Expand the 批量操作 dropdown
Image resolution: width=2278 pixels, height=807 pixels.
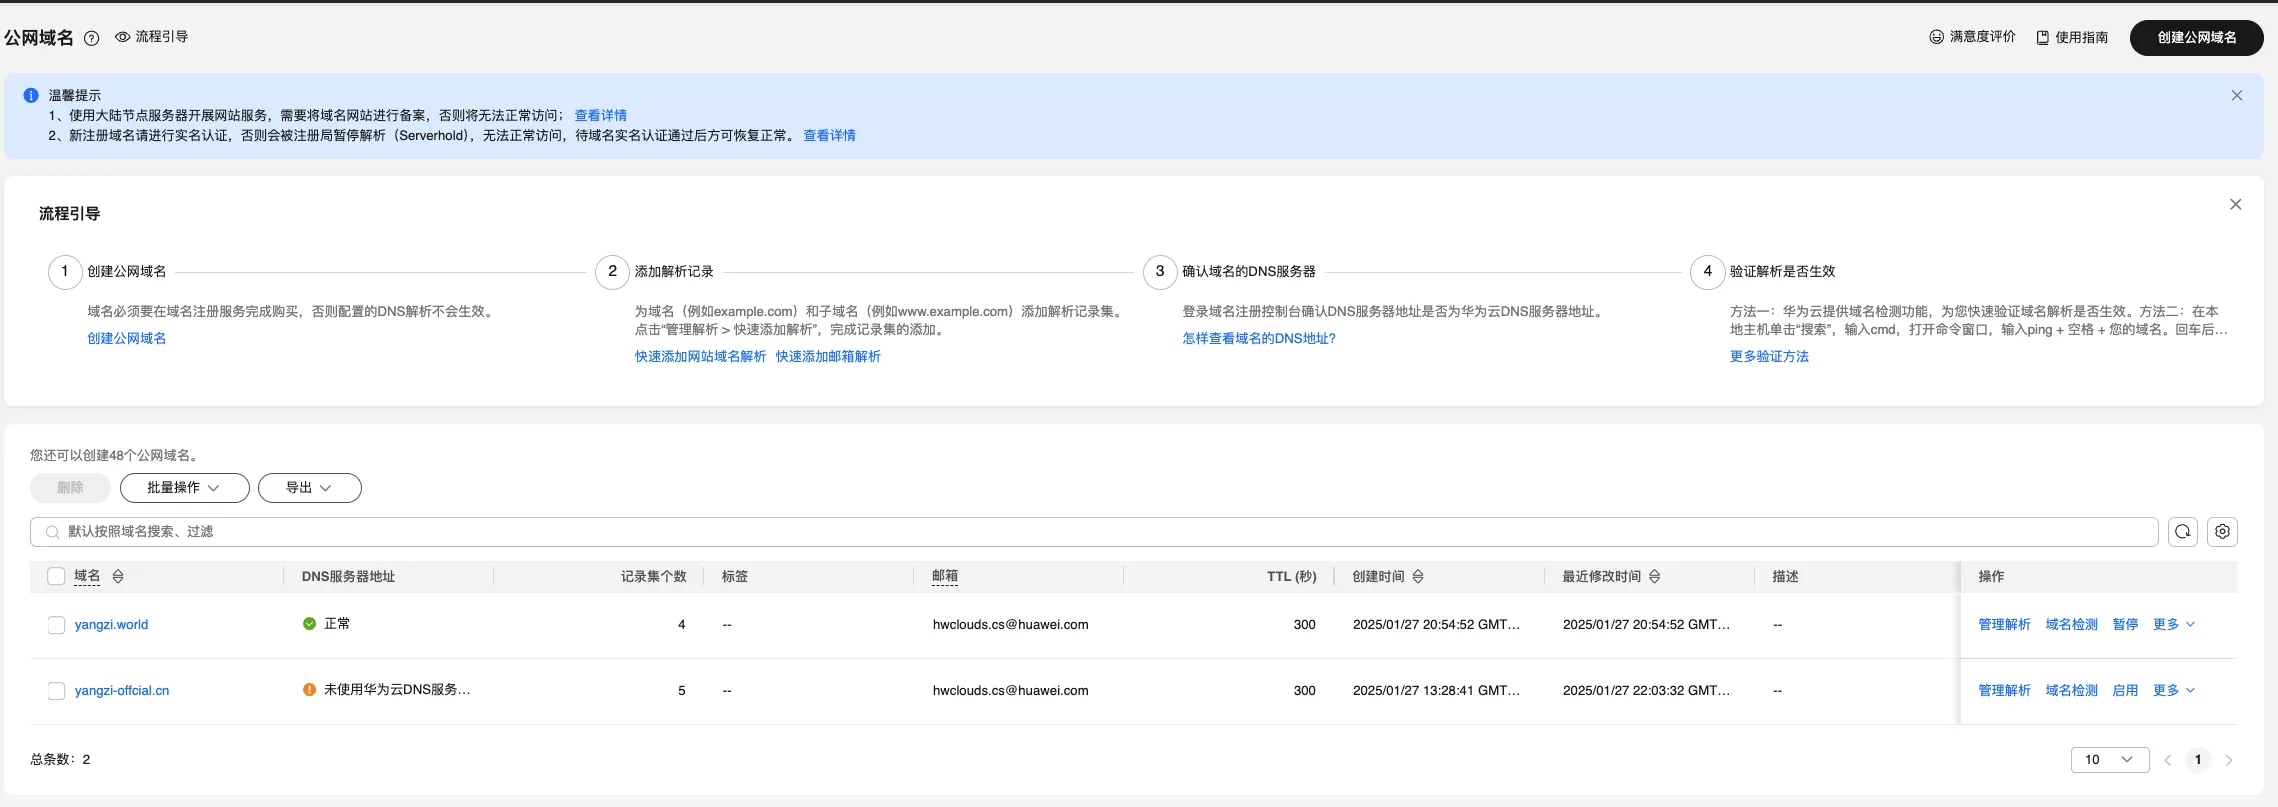tap(184, 488)
